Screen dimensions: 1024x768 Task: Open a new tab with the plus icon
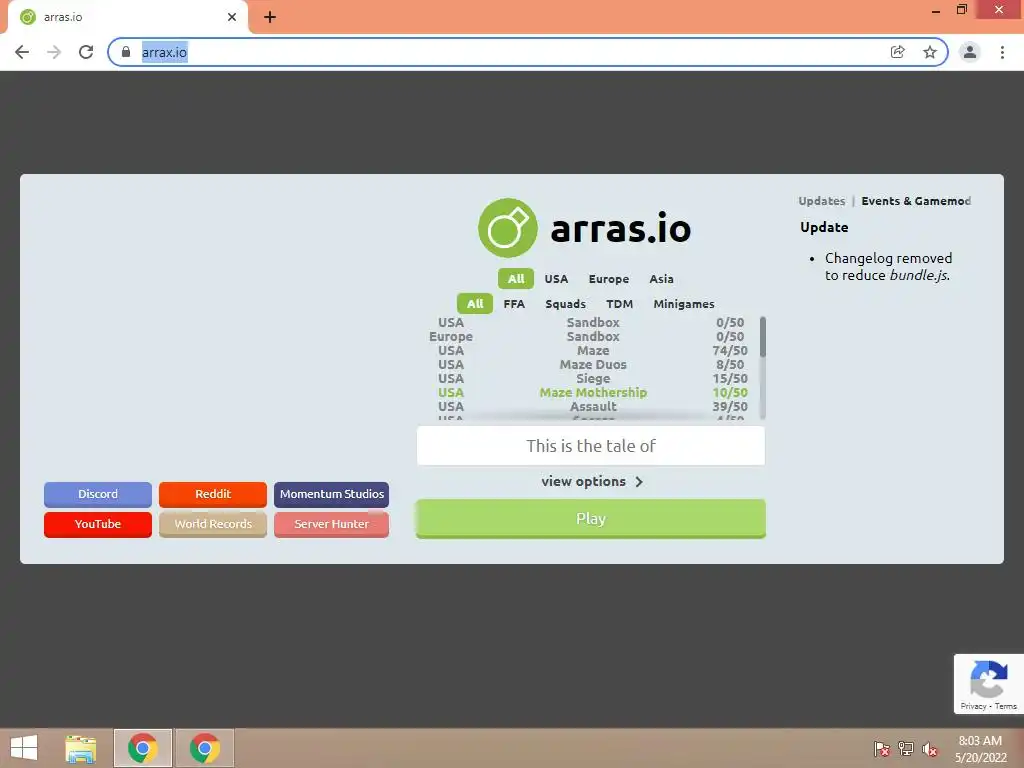pyautogui.click(x=270, y=17)
